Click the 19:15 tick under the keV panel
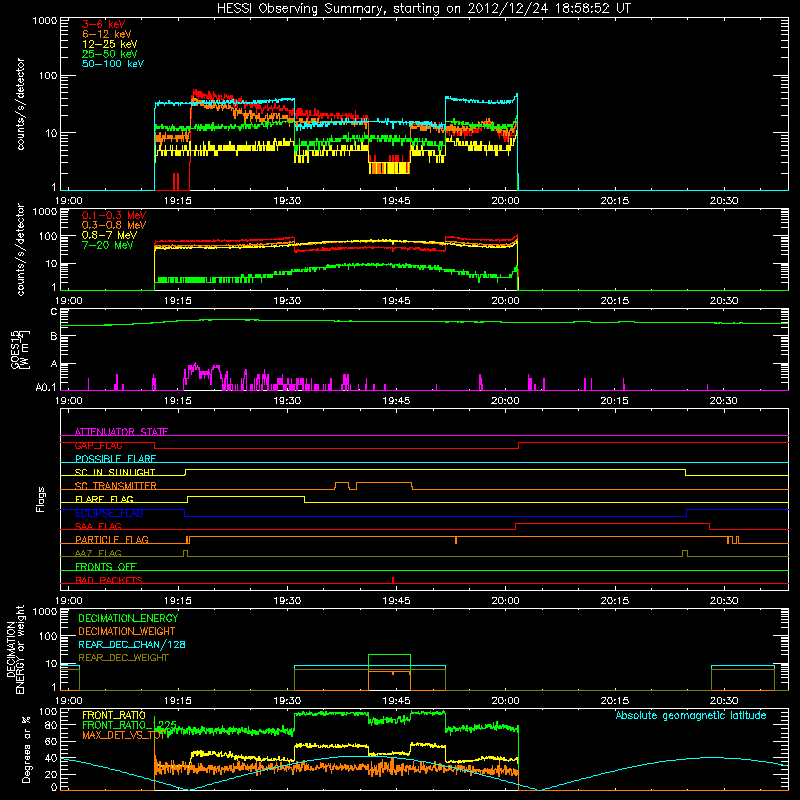Image resolution: width=800 pixels, height=800 pixels. coord(178,201)
